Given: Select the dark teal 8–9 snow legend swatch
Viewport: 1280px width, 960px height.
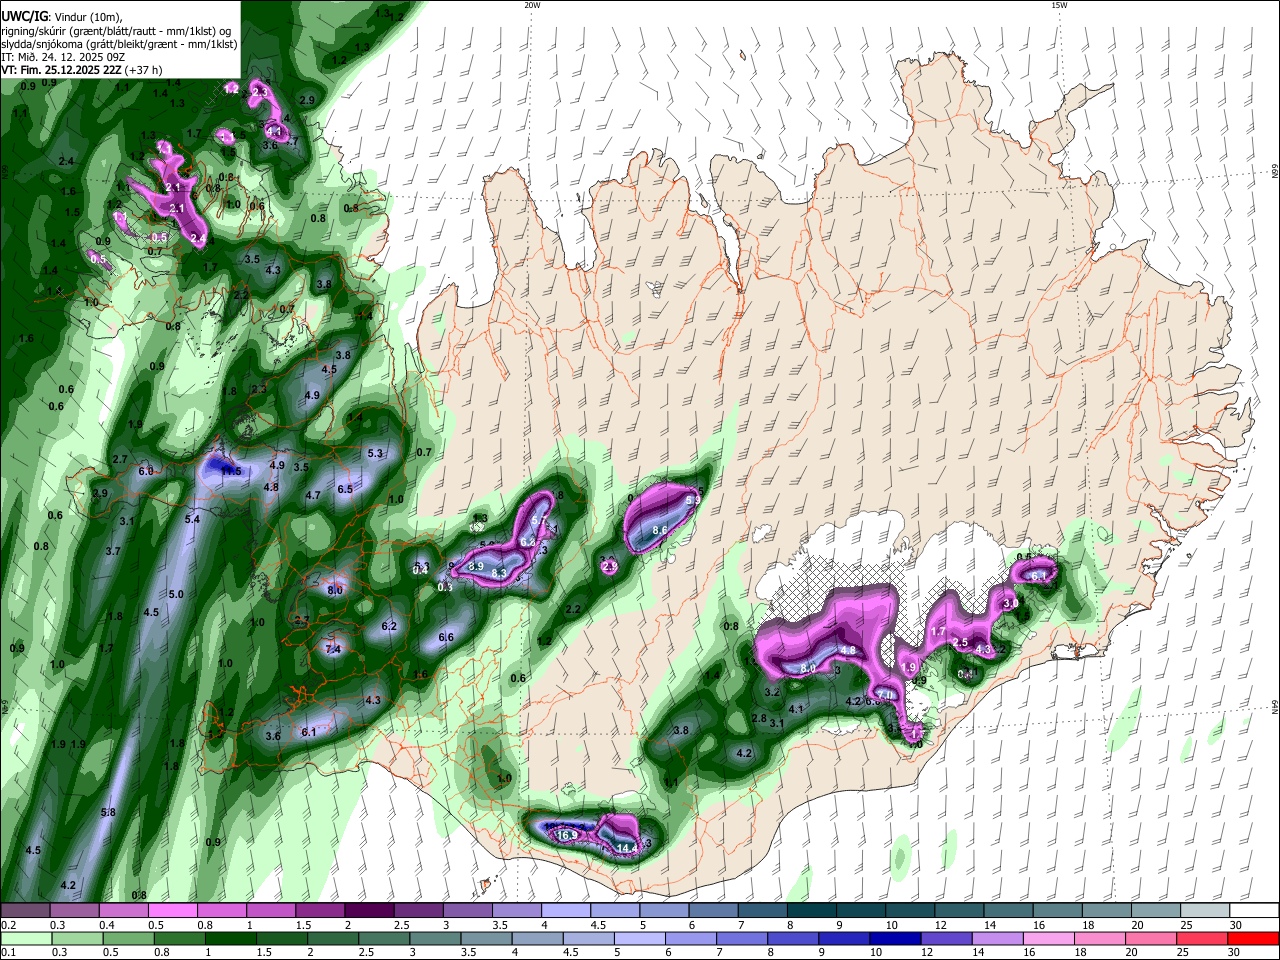Looking at the screenshot, I should (811, 911).
